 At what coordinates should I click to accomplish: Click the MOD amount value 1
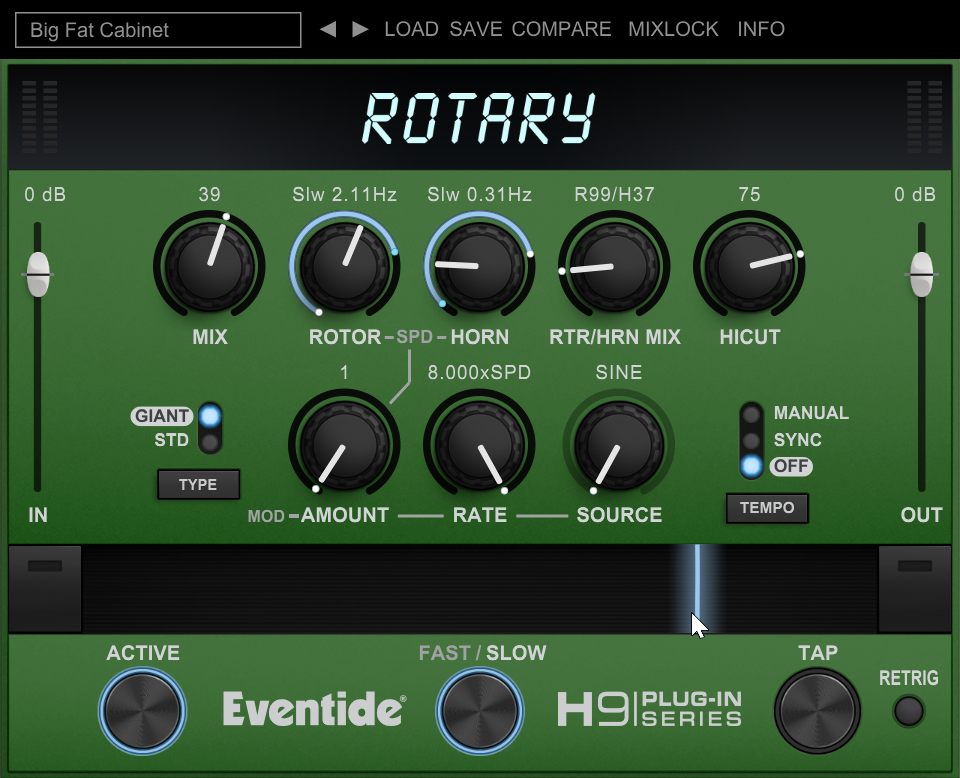click(344, 372)
